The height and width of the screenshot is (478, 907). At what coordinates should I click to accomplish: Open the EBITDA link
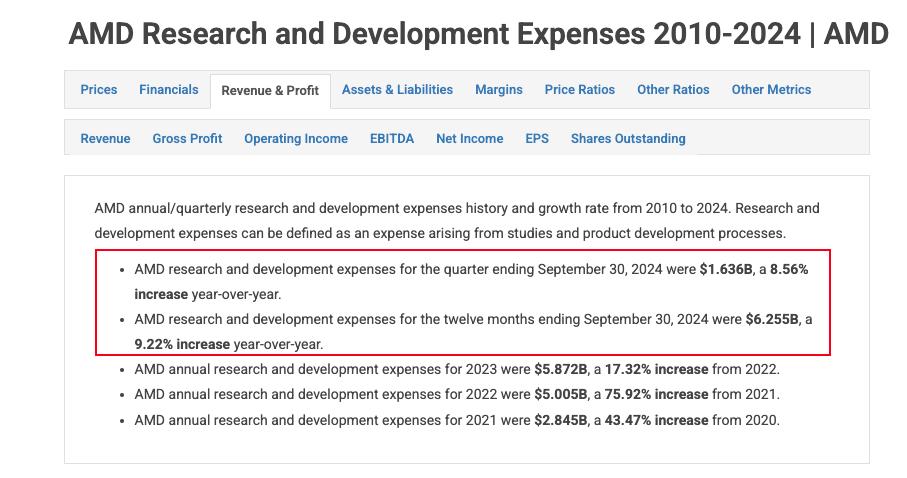(x=392, y=139)
